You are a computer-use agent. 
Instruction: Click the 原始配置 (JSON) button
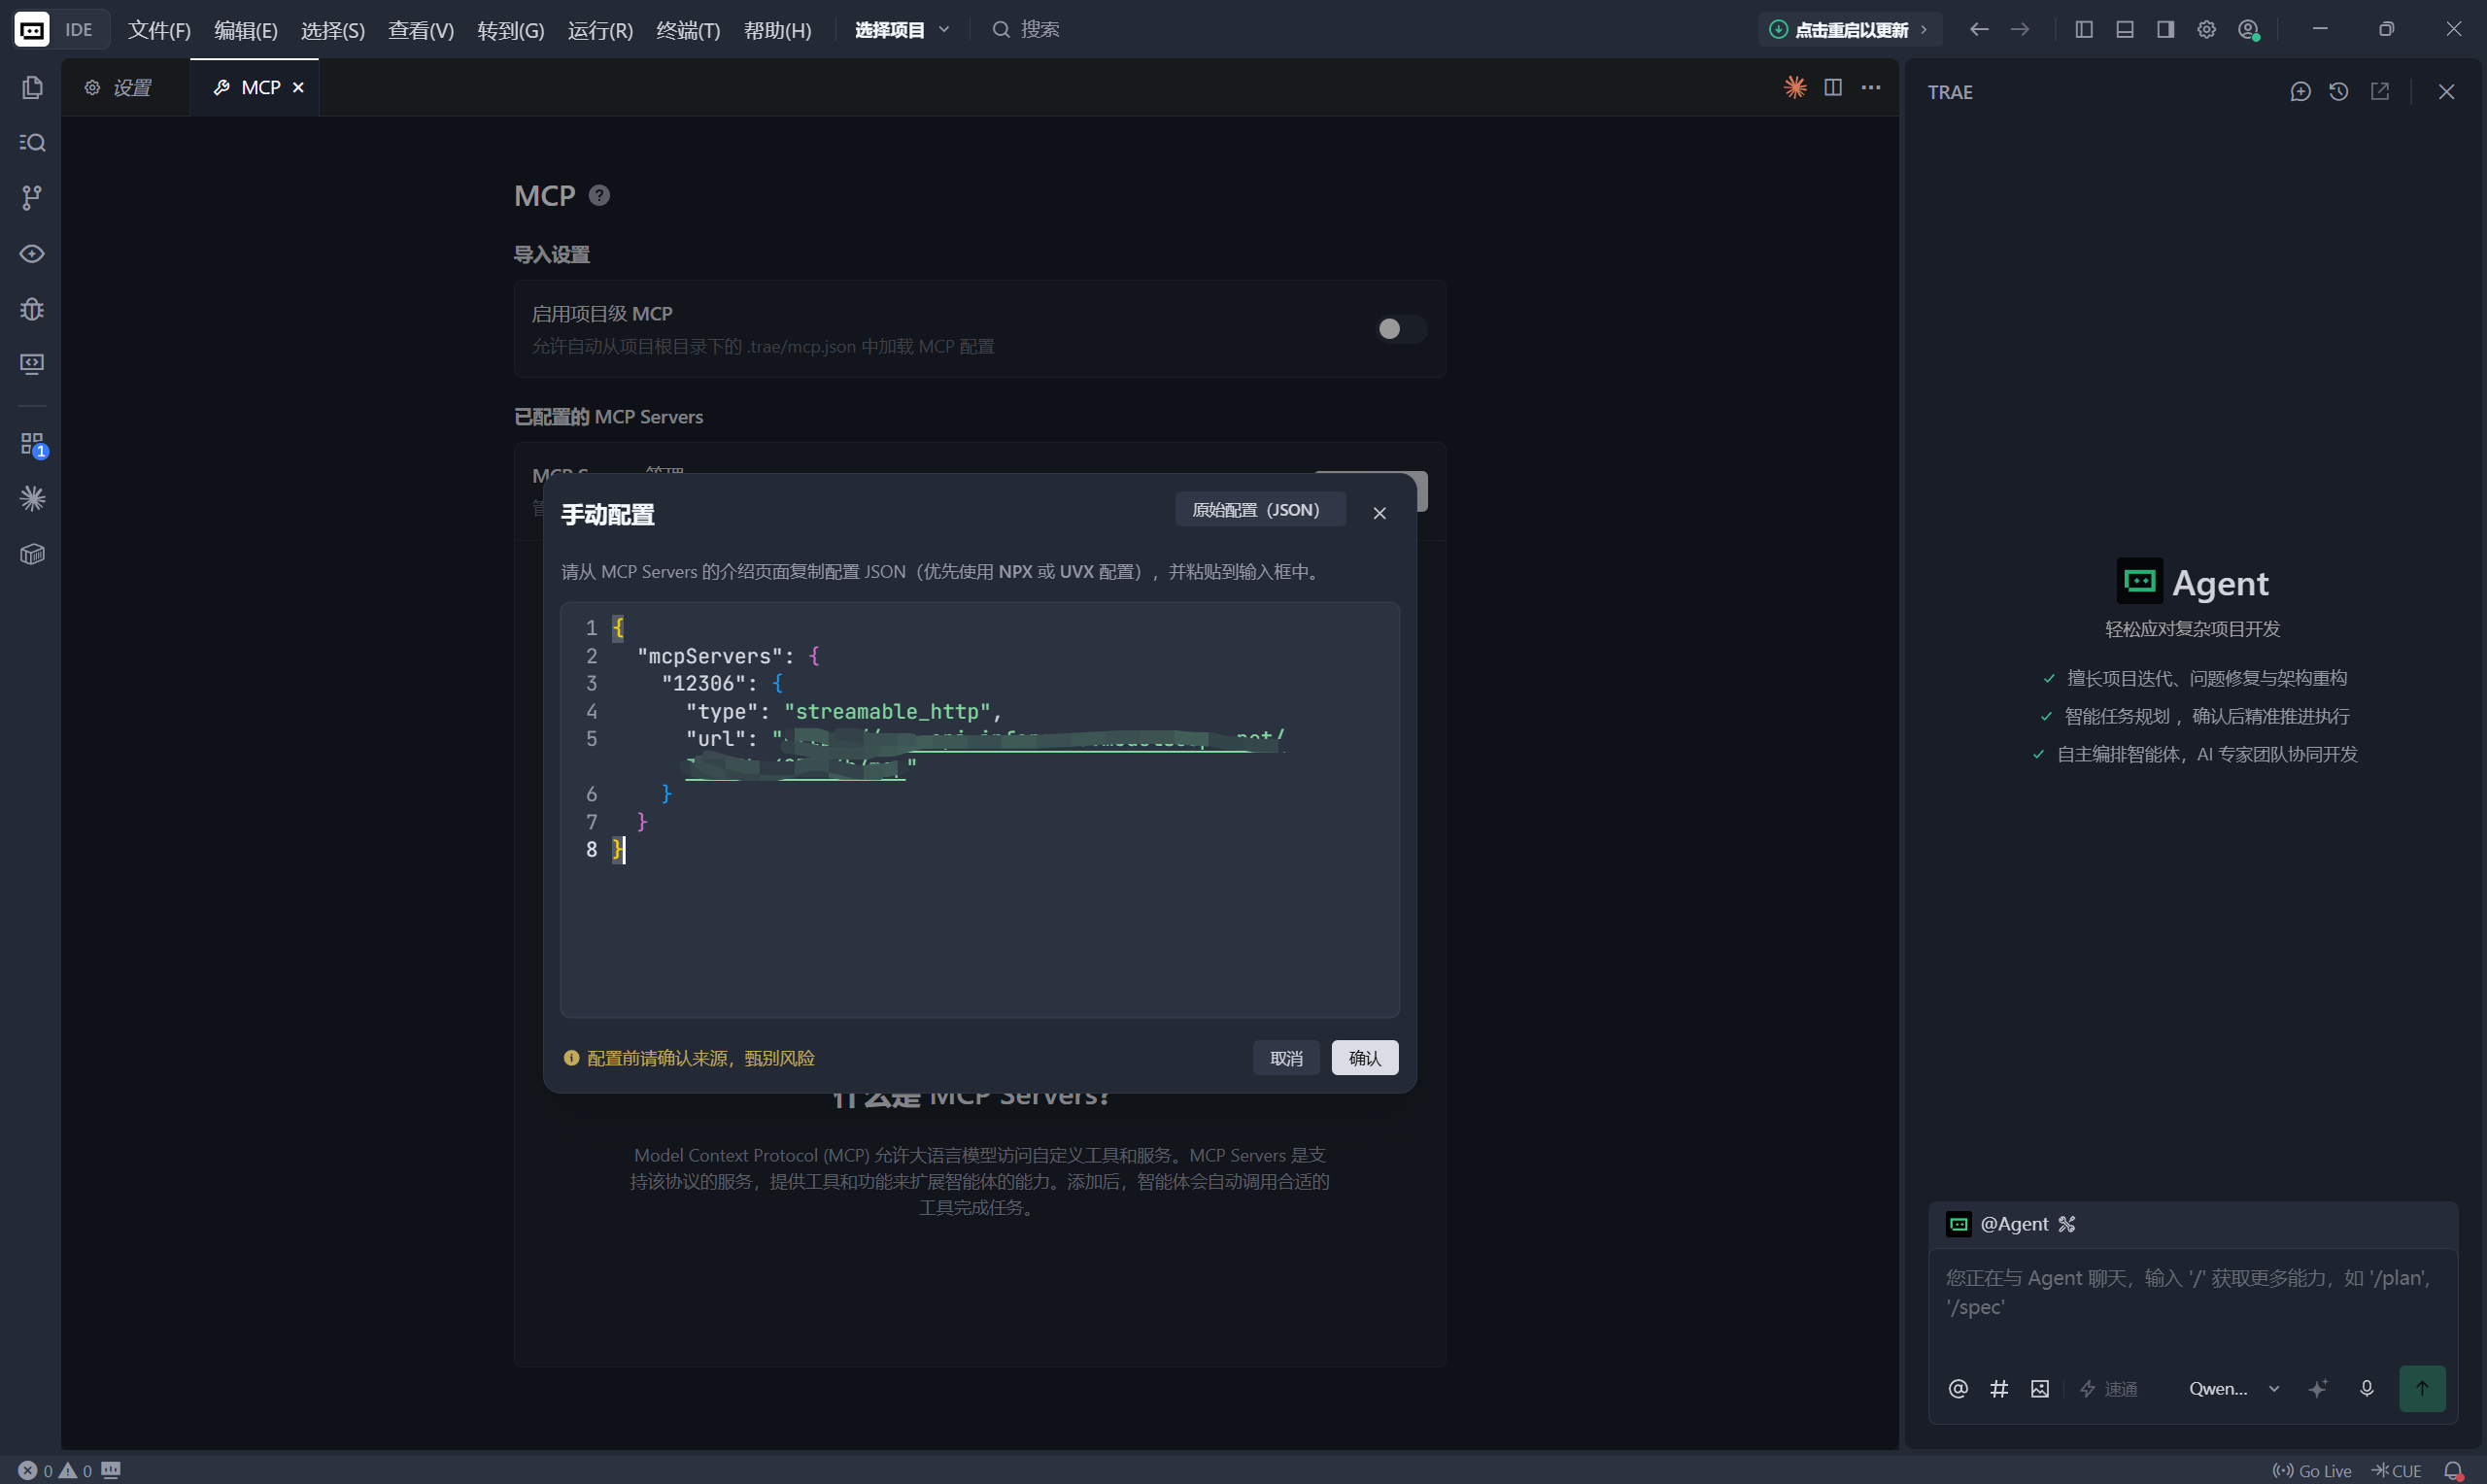[x=1259, y=510]
